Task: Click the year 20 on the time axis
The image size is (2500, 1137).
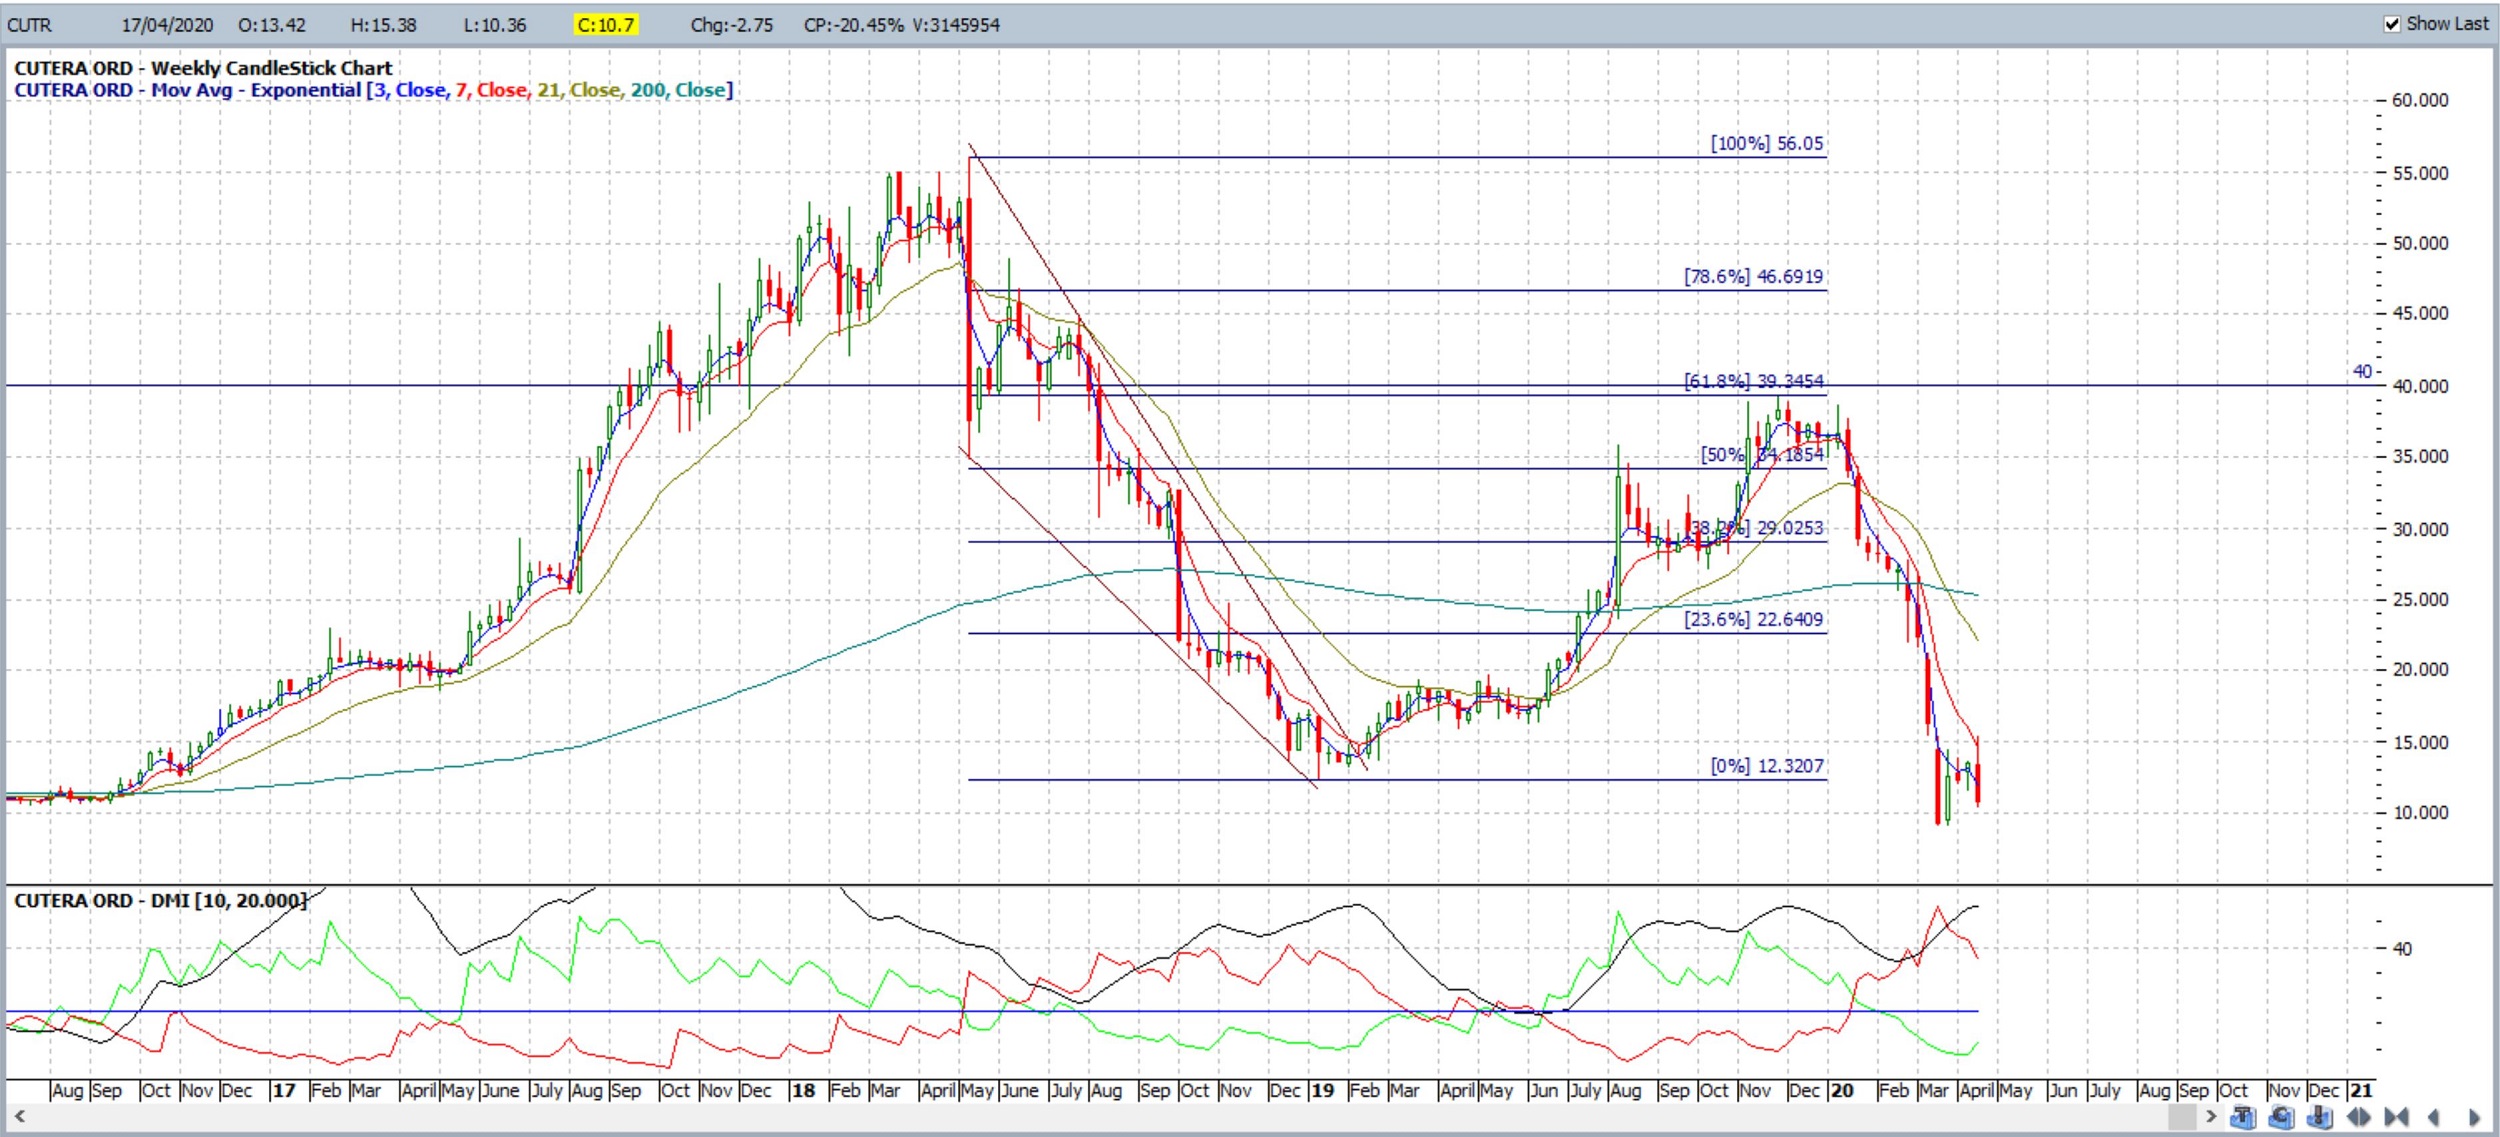Action: [x=1842, y=1090]
